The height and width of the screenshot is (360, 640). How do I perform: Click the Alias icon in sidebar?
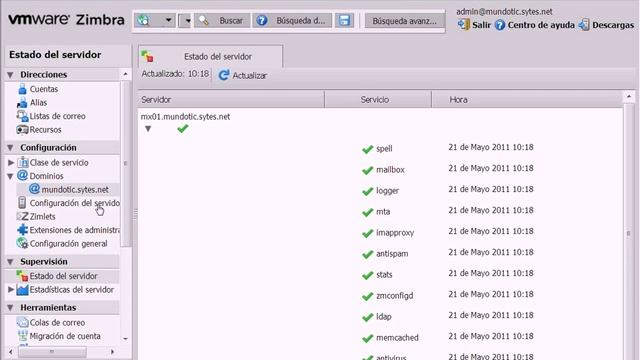tap(22, 103)
